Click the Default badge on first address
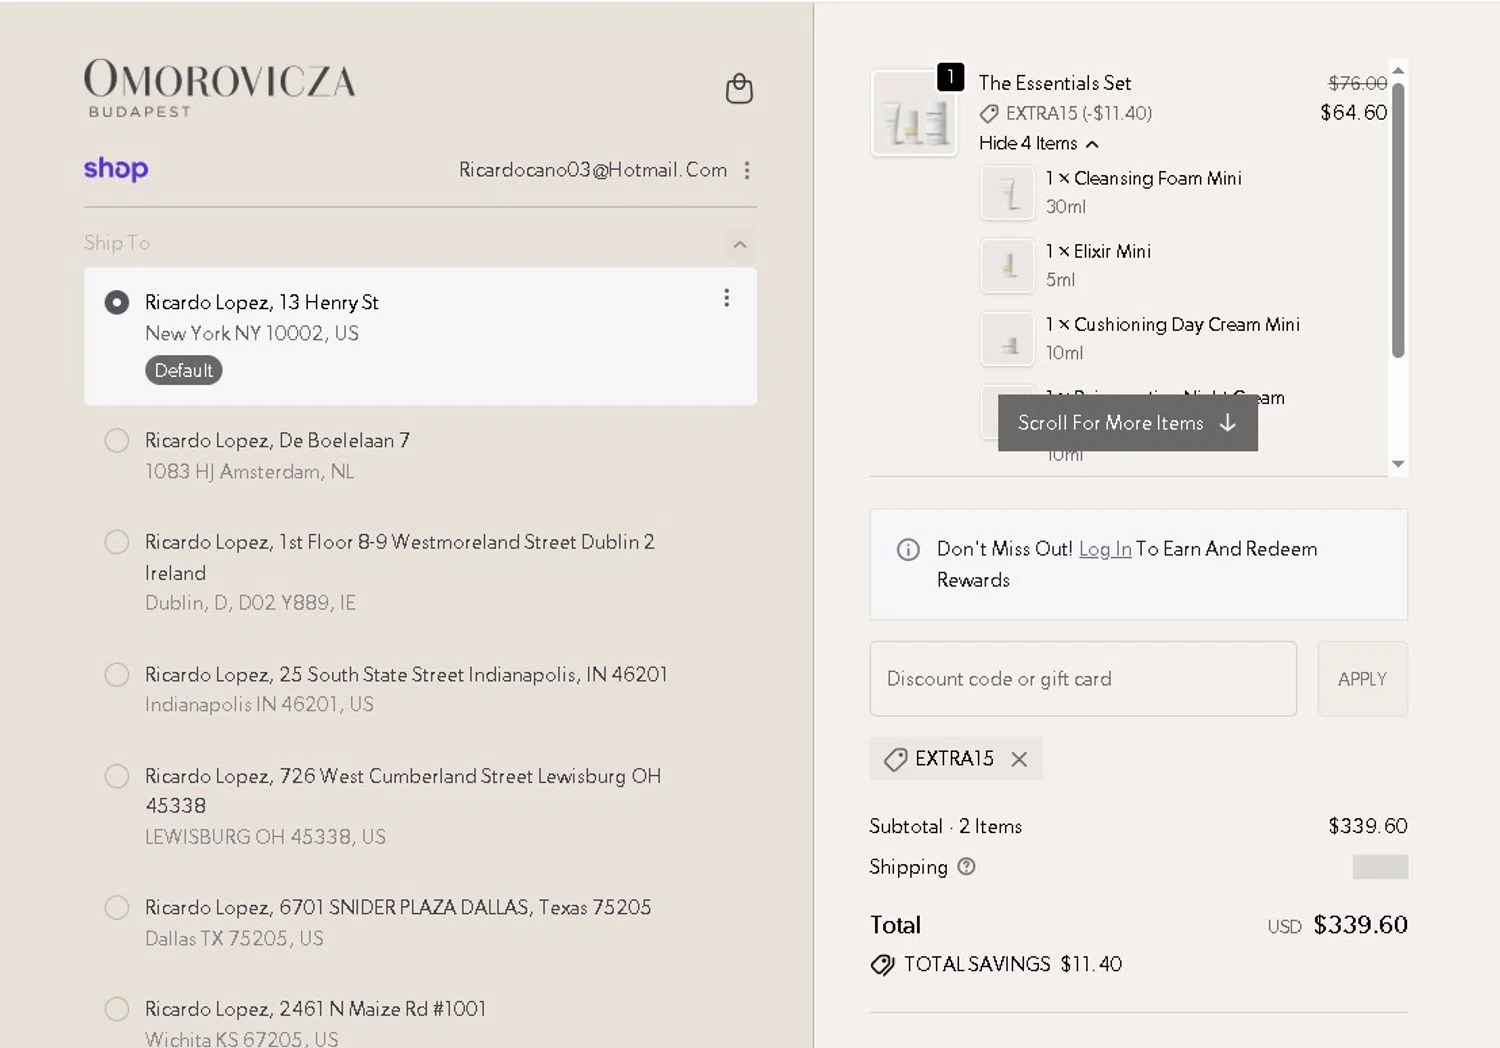The width and height of the screenshot is (1500, 1048). pyautogui.click(x=184, y=370)
